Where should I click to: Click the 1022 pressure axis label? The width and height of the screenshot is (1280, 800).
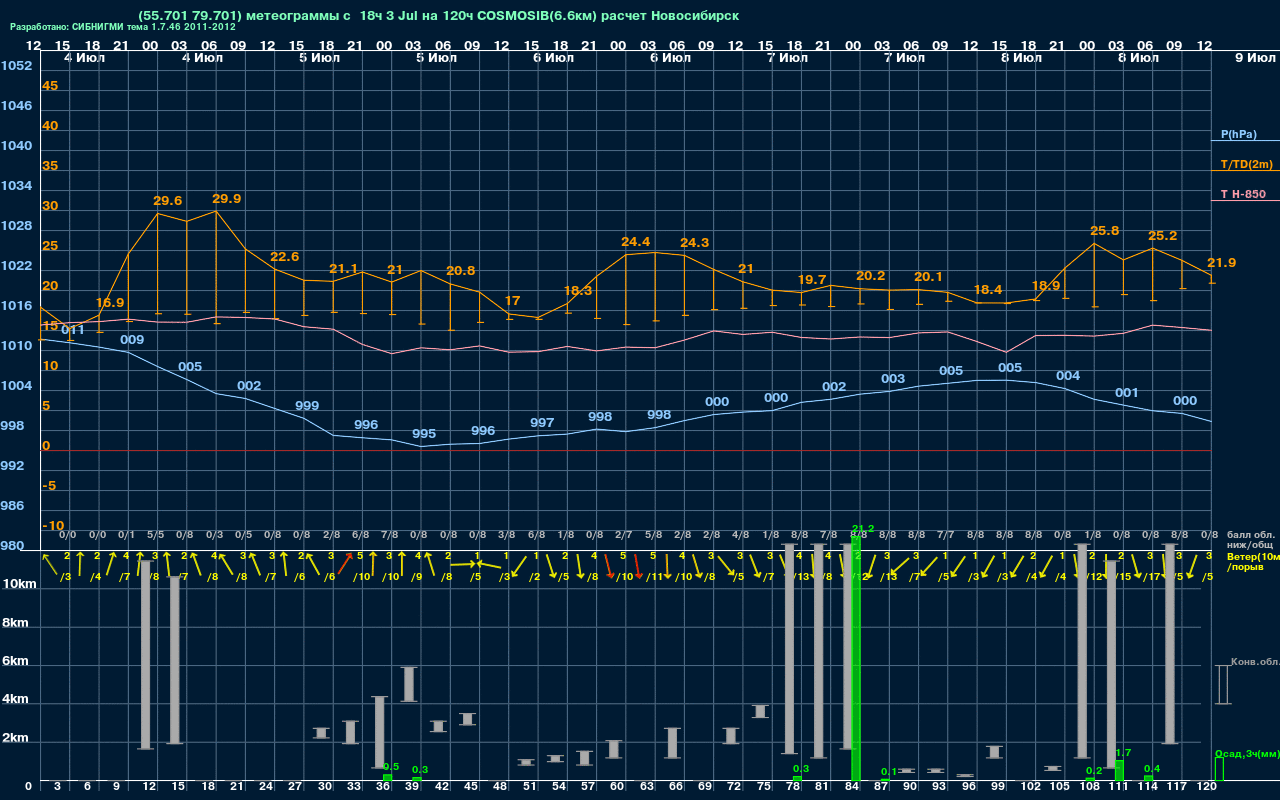(16, 266)
